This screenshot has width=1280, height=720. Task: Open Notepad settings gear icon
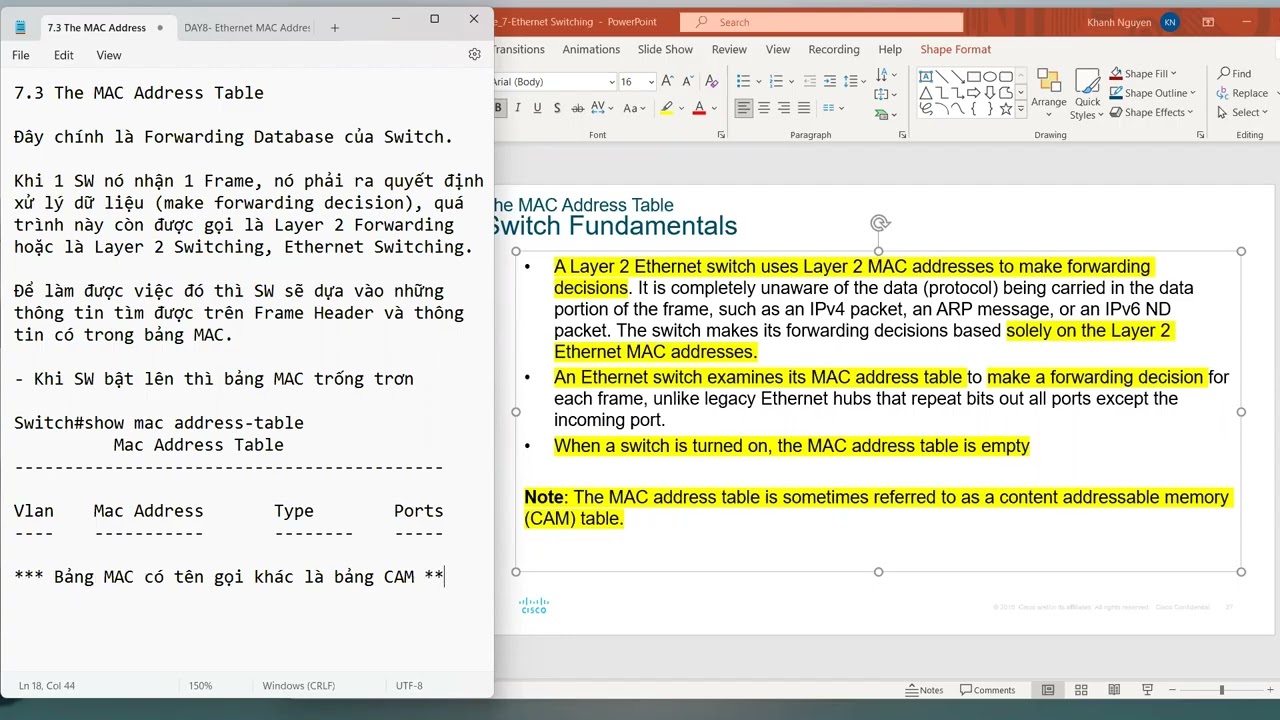tap(474, 55)
